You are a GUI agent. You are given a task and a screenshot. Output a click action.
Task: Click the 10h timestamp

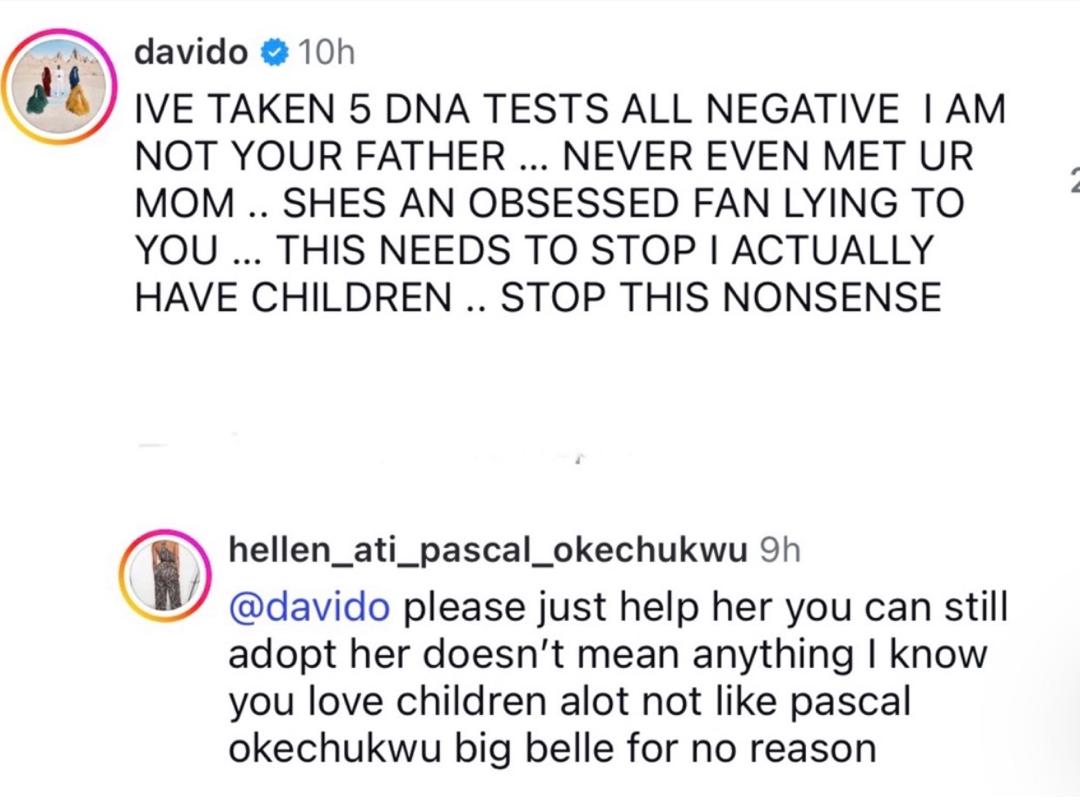326,54
